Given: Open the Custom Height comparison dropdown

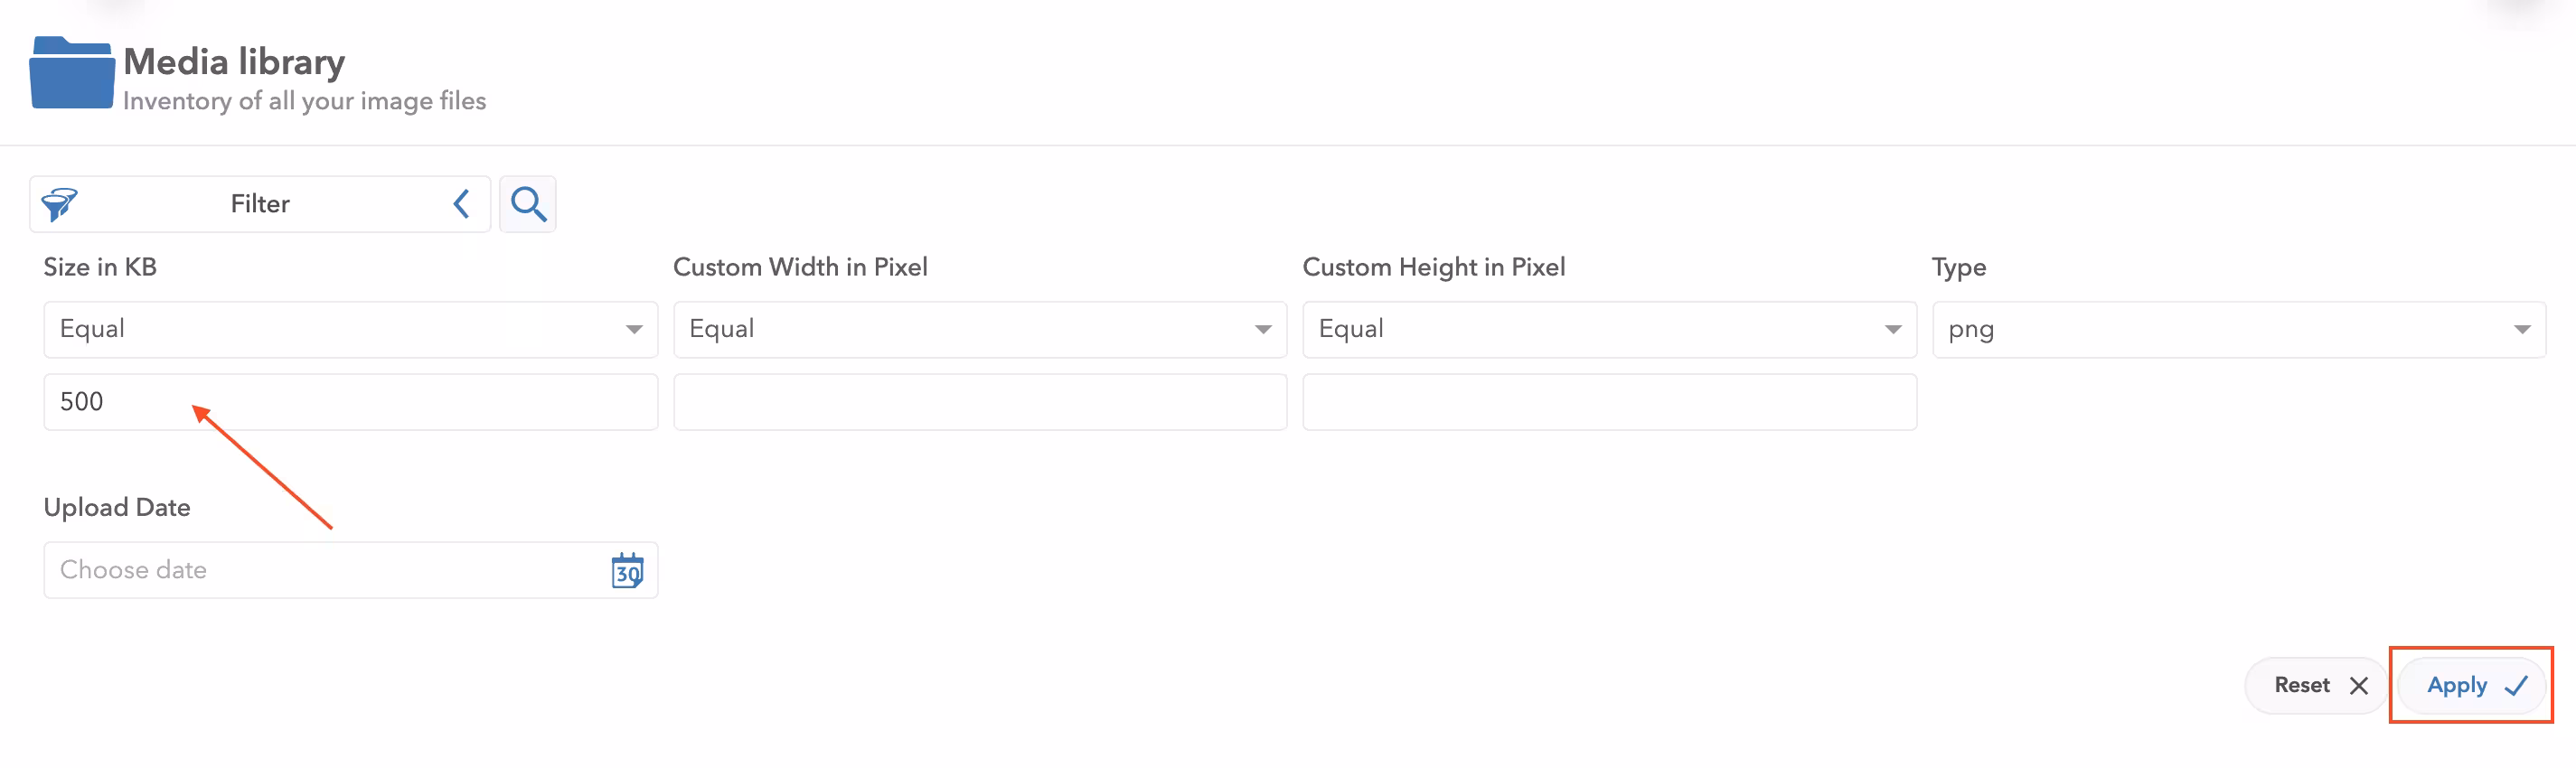Looking at the screenshot, I should pyautogui.click(x=1608, y=329).
